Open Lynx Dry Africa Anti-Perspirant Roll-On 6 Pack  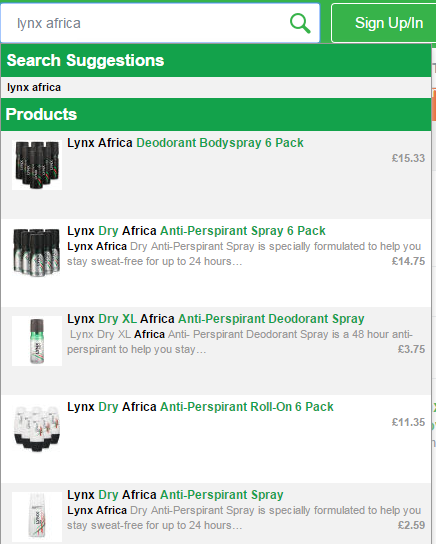[200, 407]
